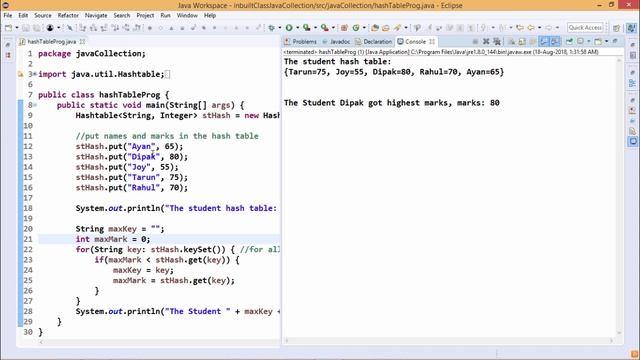Click the Open Type icon
The height and width of the screenshot is (360, 640).
(x=375, y=28)
